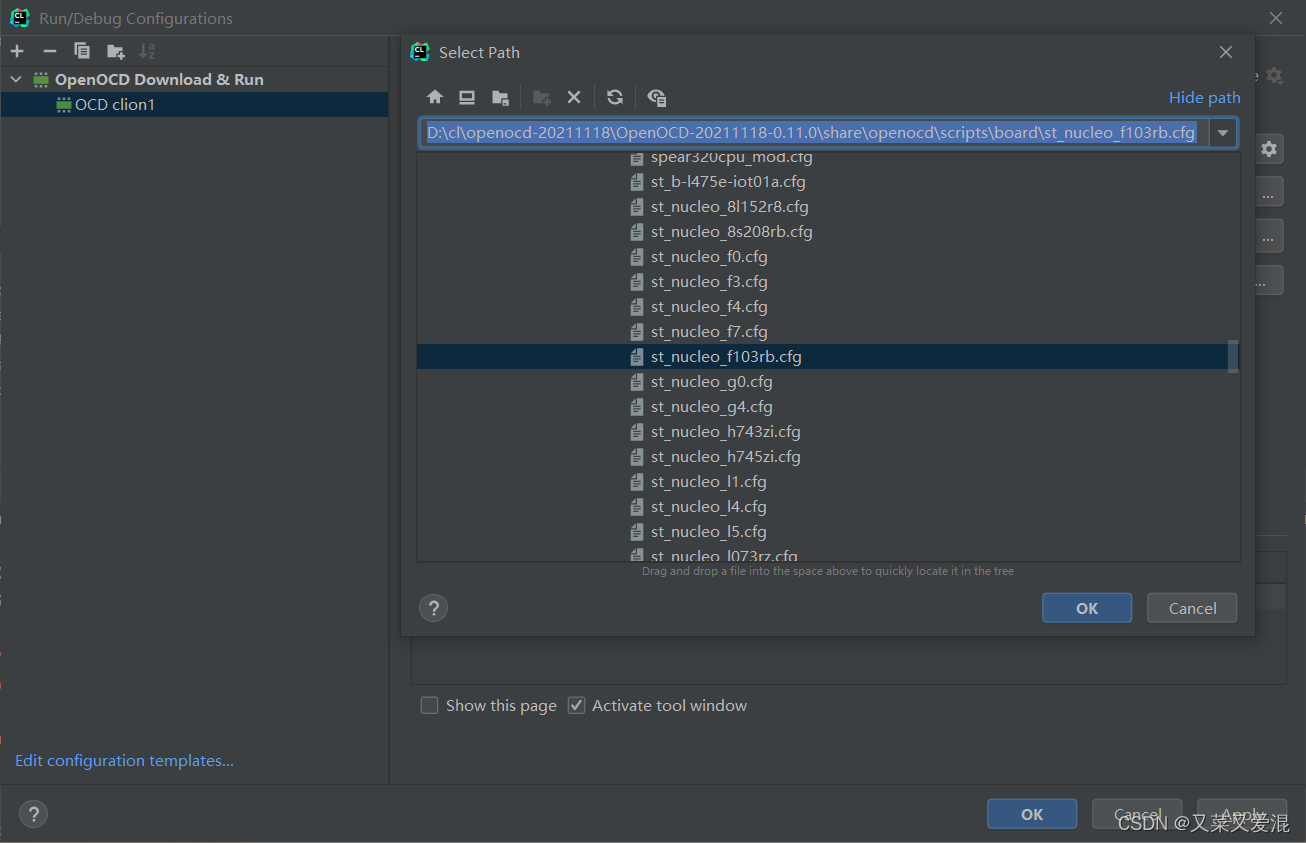The height and width of the screenshot is (843, 1306).
Task: Uncheck Activate tool window checkbox
Action: (576, 705)
